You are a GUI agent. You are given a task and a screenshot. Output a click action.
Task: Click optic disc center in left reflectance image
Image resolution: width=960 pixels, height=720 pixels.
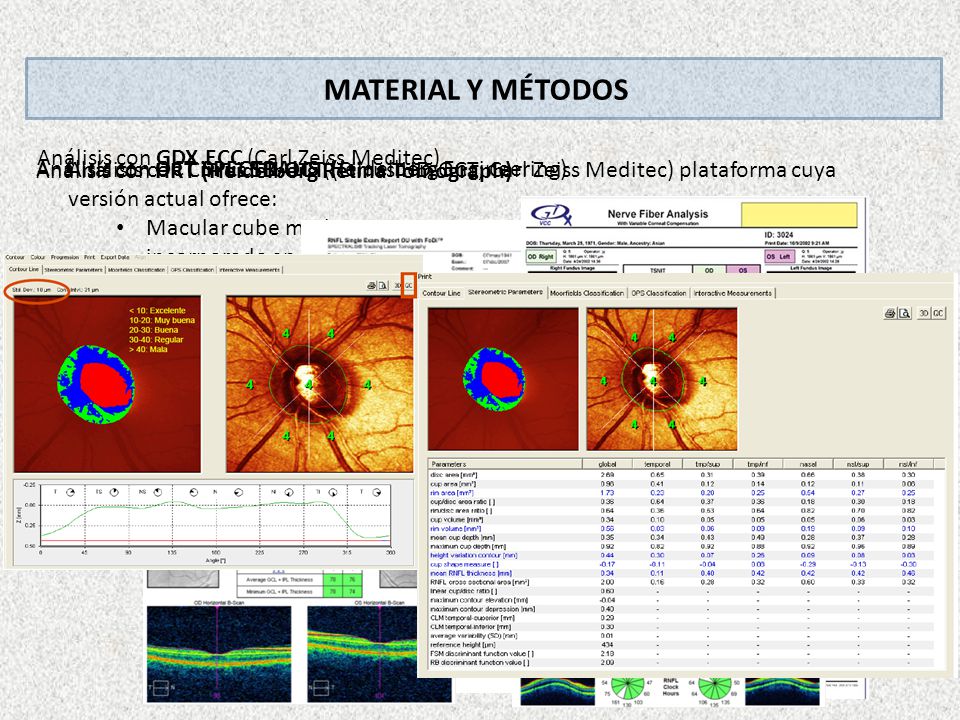tap(308, 384)
